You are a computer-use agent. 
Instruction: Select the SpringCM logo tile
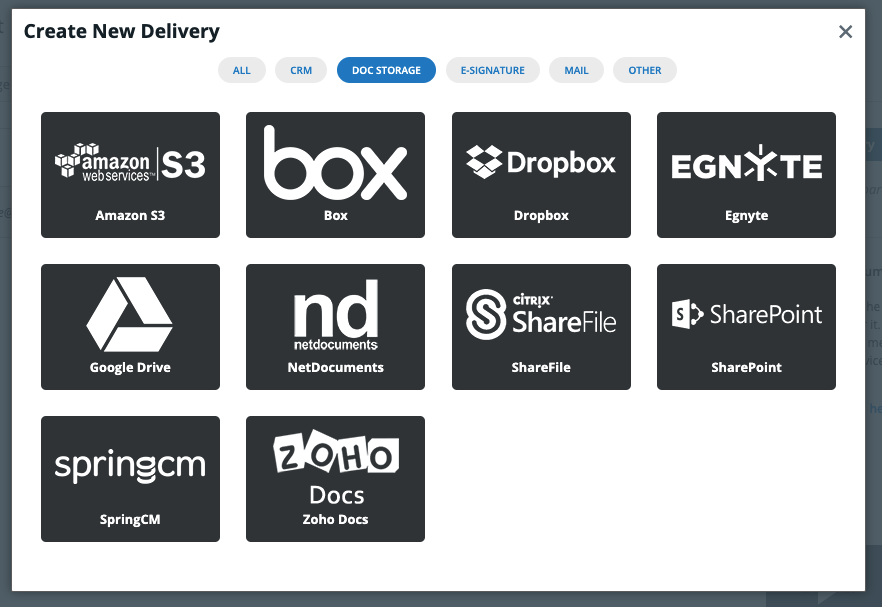click(130, 467)
